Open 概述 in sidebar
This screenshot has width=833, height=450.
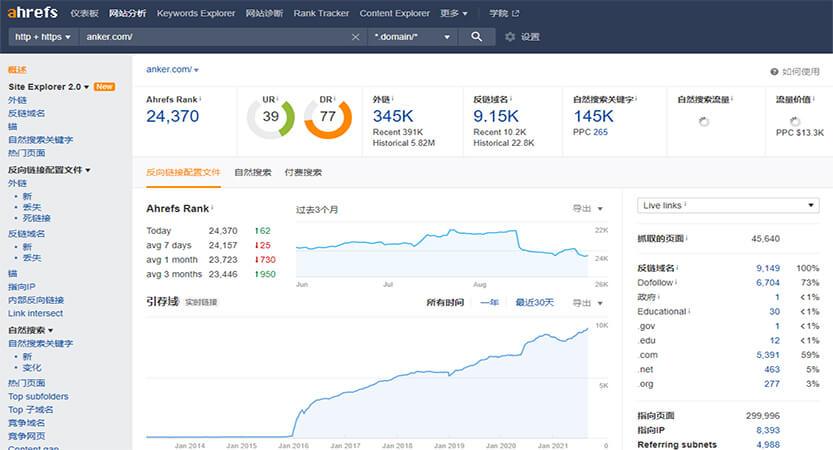click(x=18, y=70)
